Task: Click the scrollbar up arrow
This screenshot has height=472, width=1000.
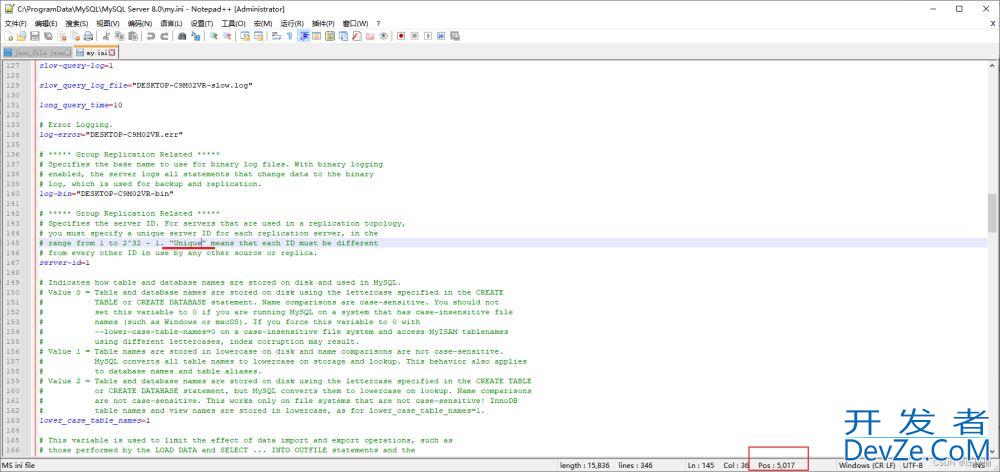Action: click(992, 65)
